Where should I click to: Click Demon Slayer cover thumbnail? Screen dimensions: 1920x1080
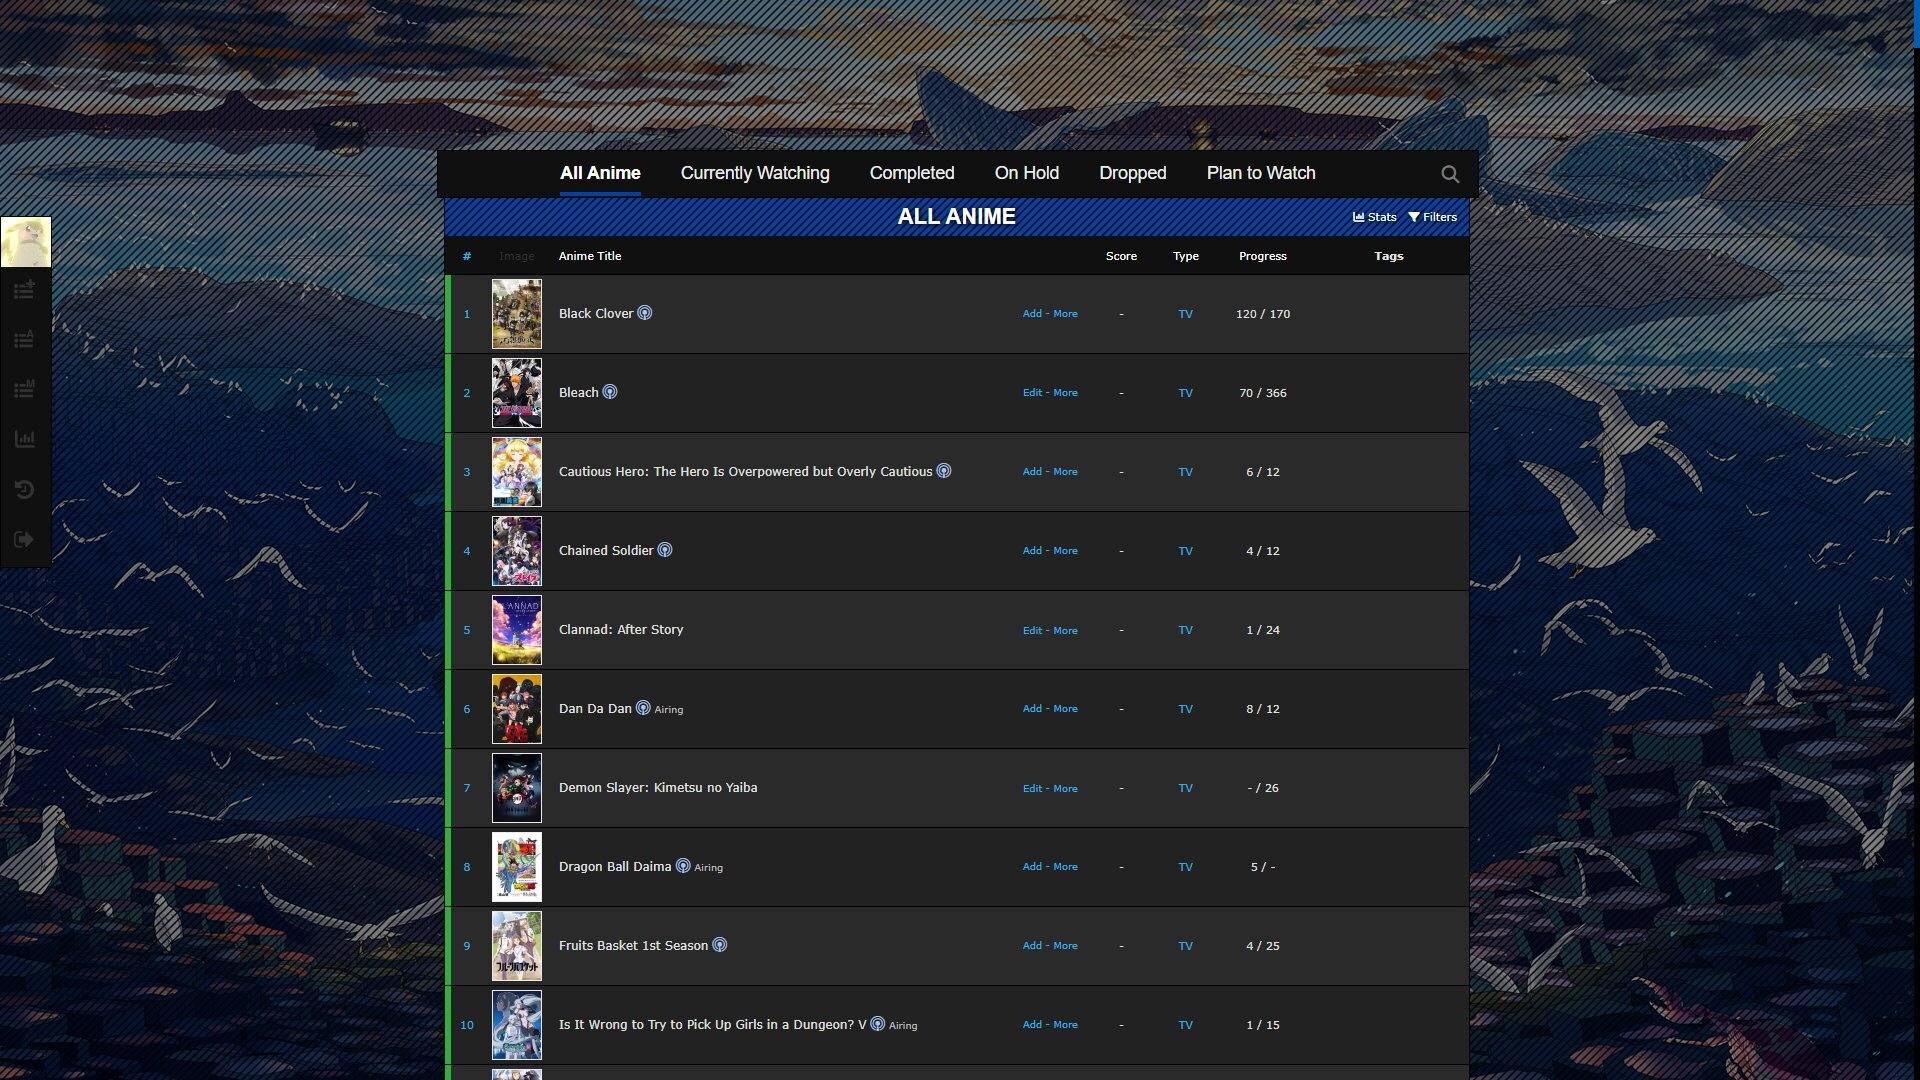coord(517,788)
